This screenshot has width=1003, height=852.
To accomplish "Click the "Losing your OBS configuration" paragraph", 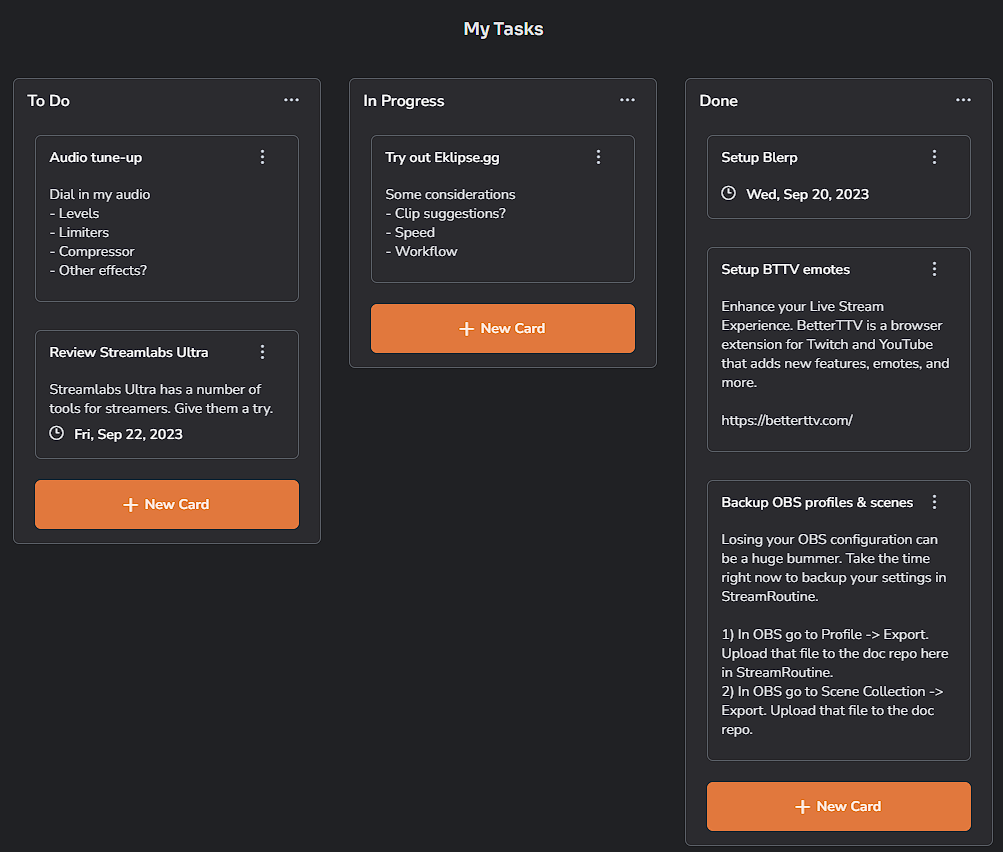I will coord(834,567).
